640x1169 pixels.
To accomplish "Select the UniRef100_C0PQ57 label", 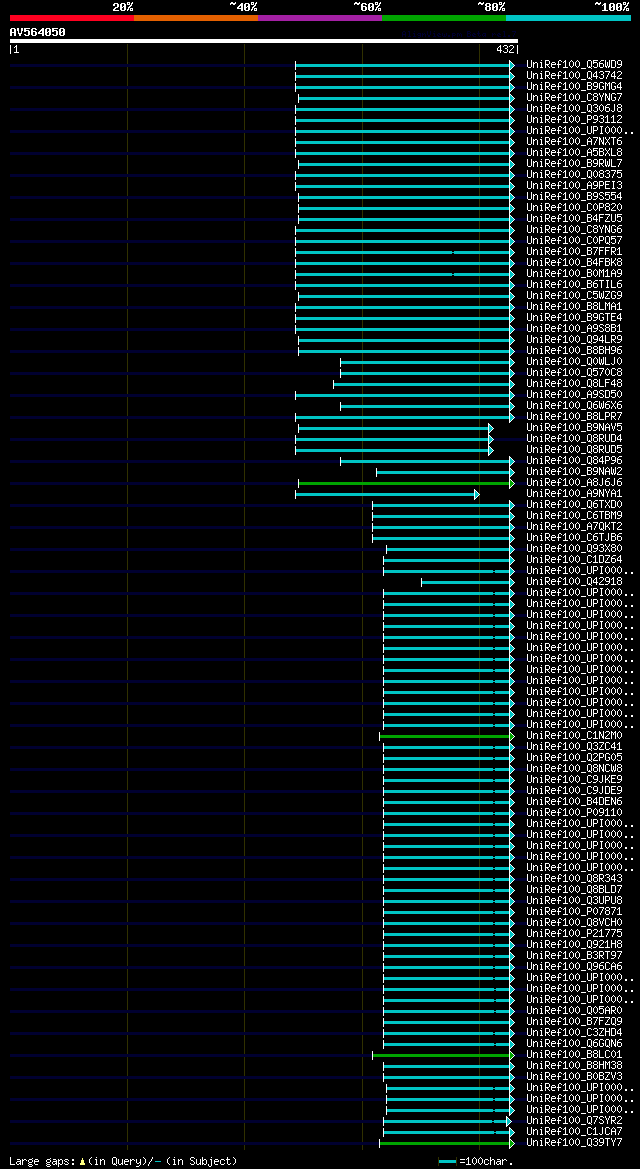I will (574, 241).
